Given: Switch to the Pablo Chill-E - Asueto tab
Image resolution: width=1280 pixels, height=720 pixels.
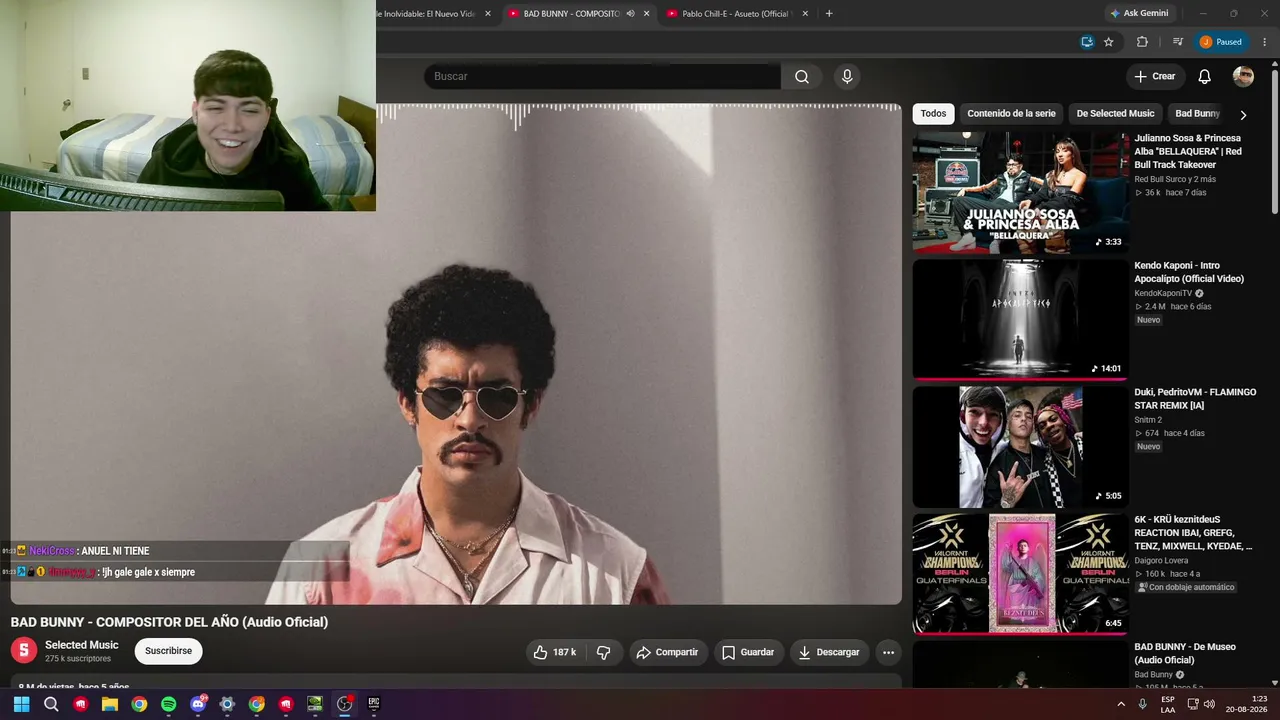Looking at the screenshot, I should click(x=735, y=14).
